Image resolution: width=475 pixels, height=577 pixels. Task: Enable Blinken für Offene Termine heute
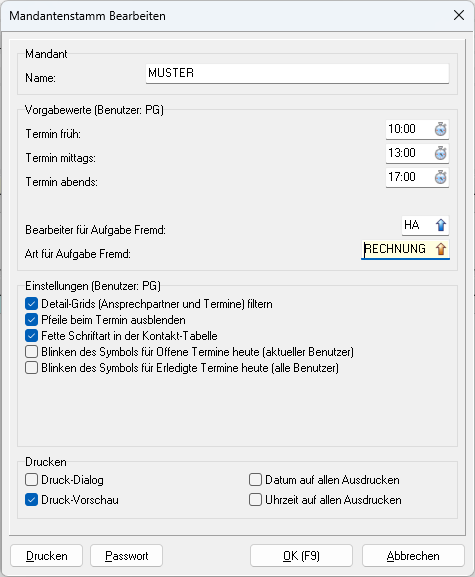[x=32, y=352]
